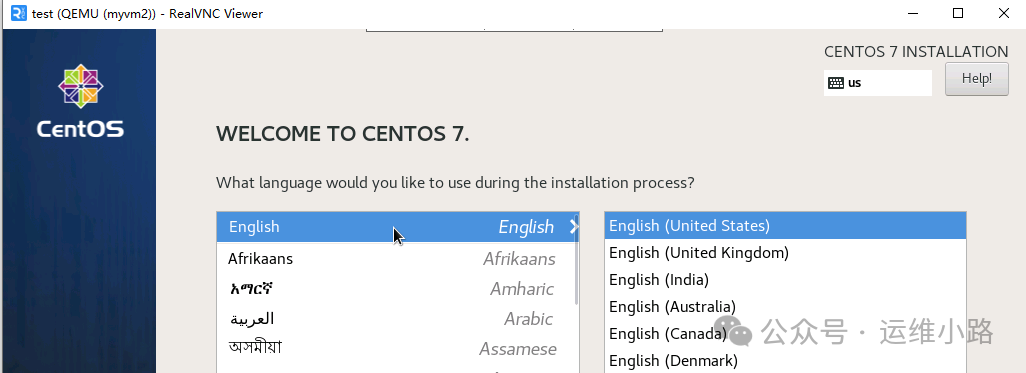Select the us keyboard layout indicator
This screenshot has width=1026, height=373.
(x=877, y=83)
